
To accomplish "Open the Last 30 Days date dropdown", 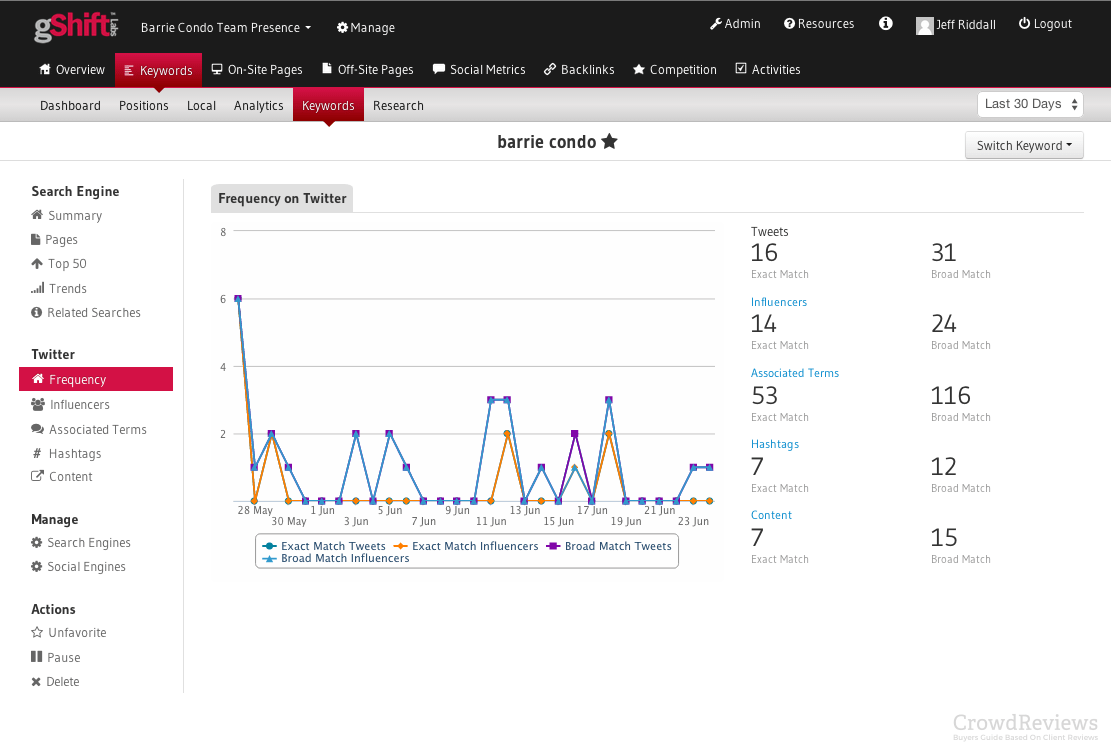I will click(1031, 104).
